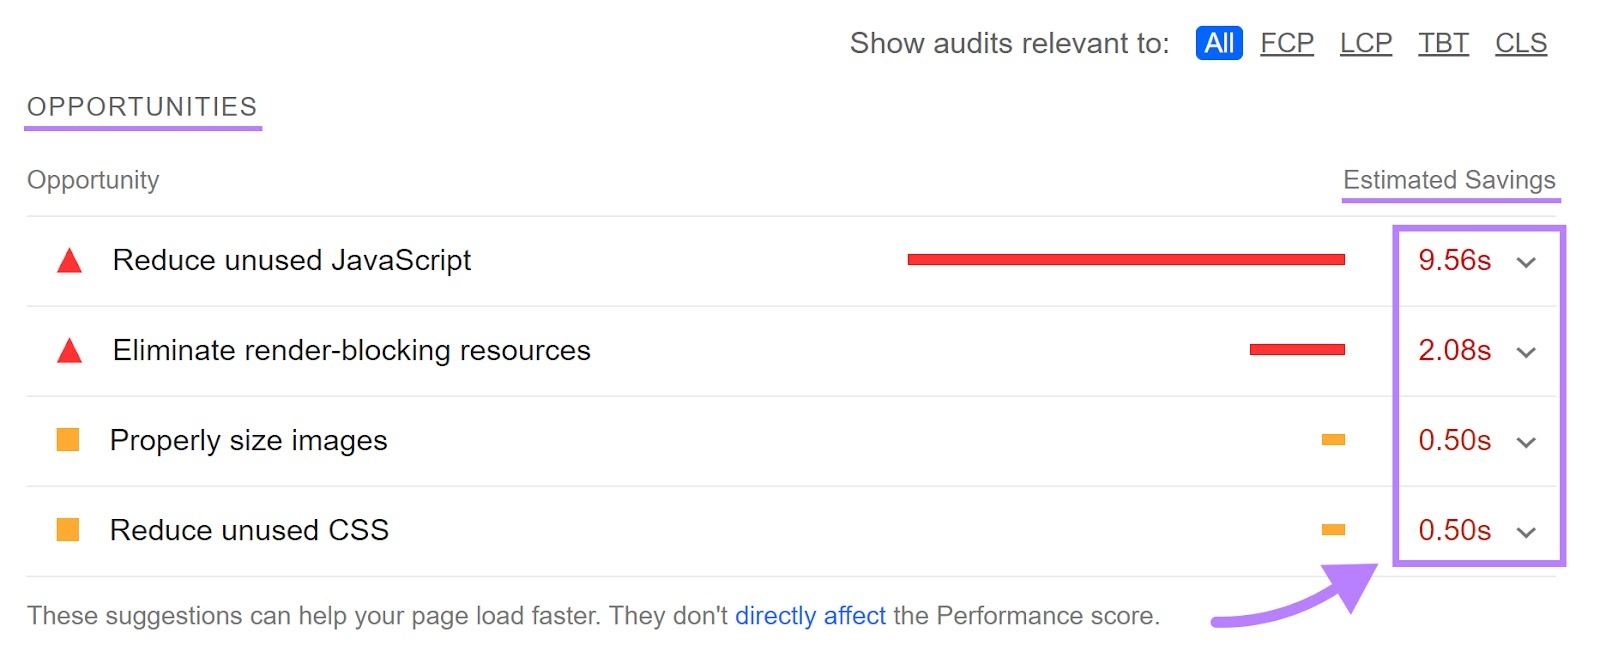
Task: Expand the Reduce unused CSS chevron
Action: [x=1526, y=532]
